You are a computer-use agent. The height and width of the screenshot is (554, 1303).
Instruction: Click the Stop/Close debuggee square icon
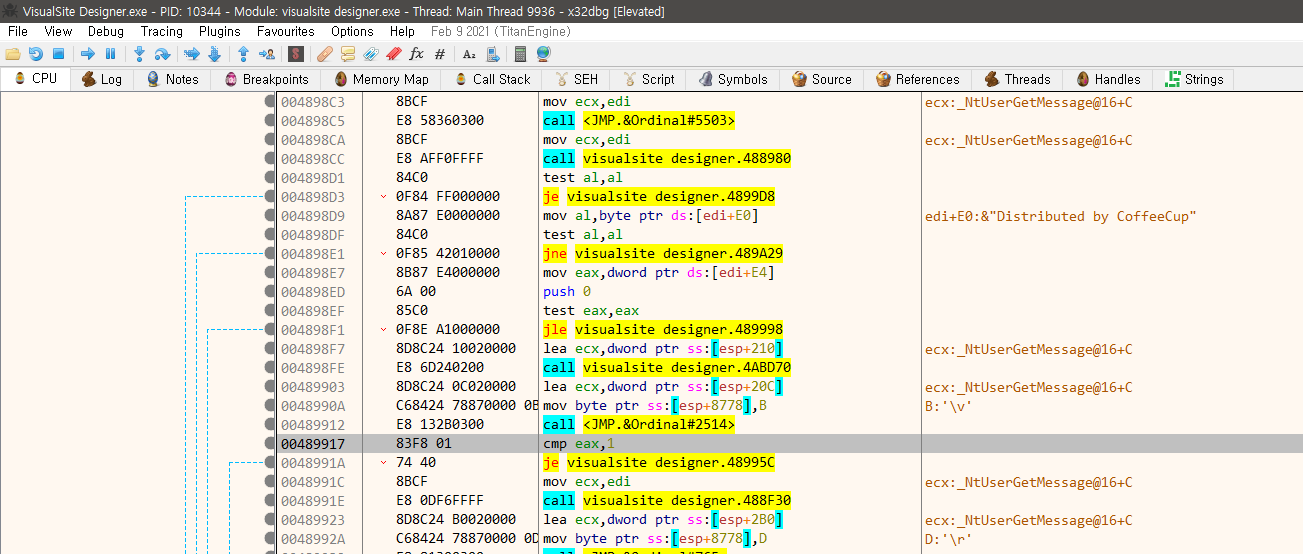coord(58,54)
